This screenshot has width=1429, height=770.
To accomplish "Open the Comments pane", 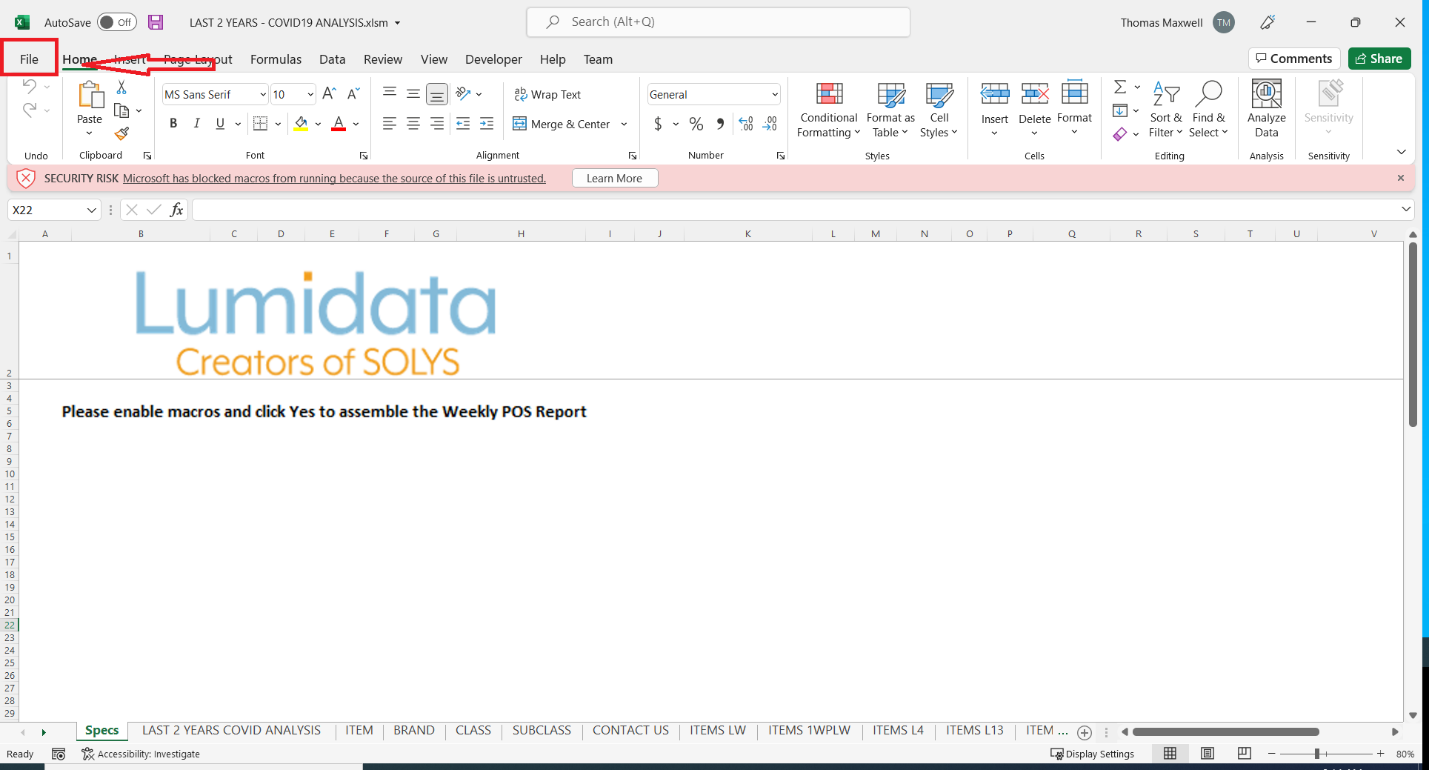I will pos(1294,59).
